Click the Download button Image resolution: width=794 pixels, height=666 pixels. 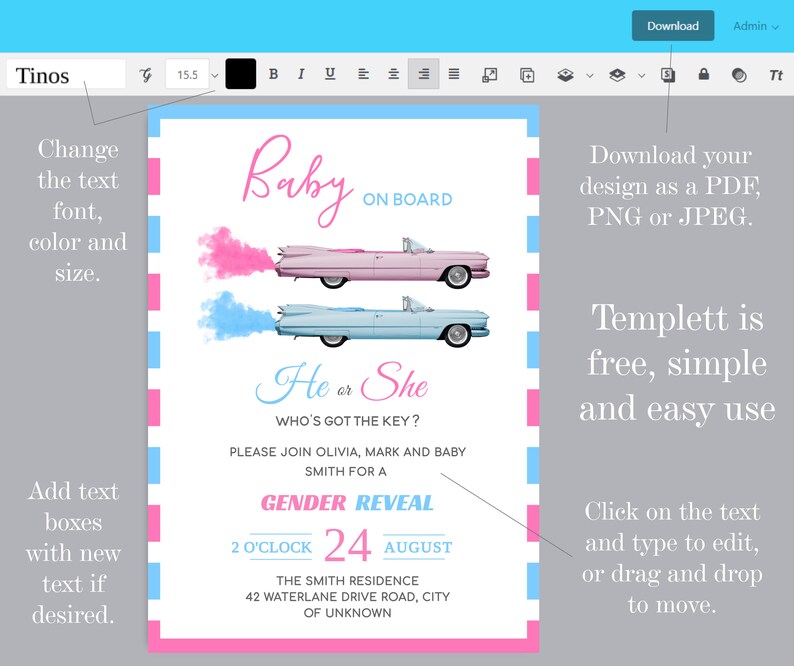[672, 26]
